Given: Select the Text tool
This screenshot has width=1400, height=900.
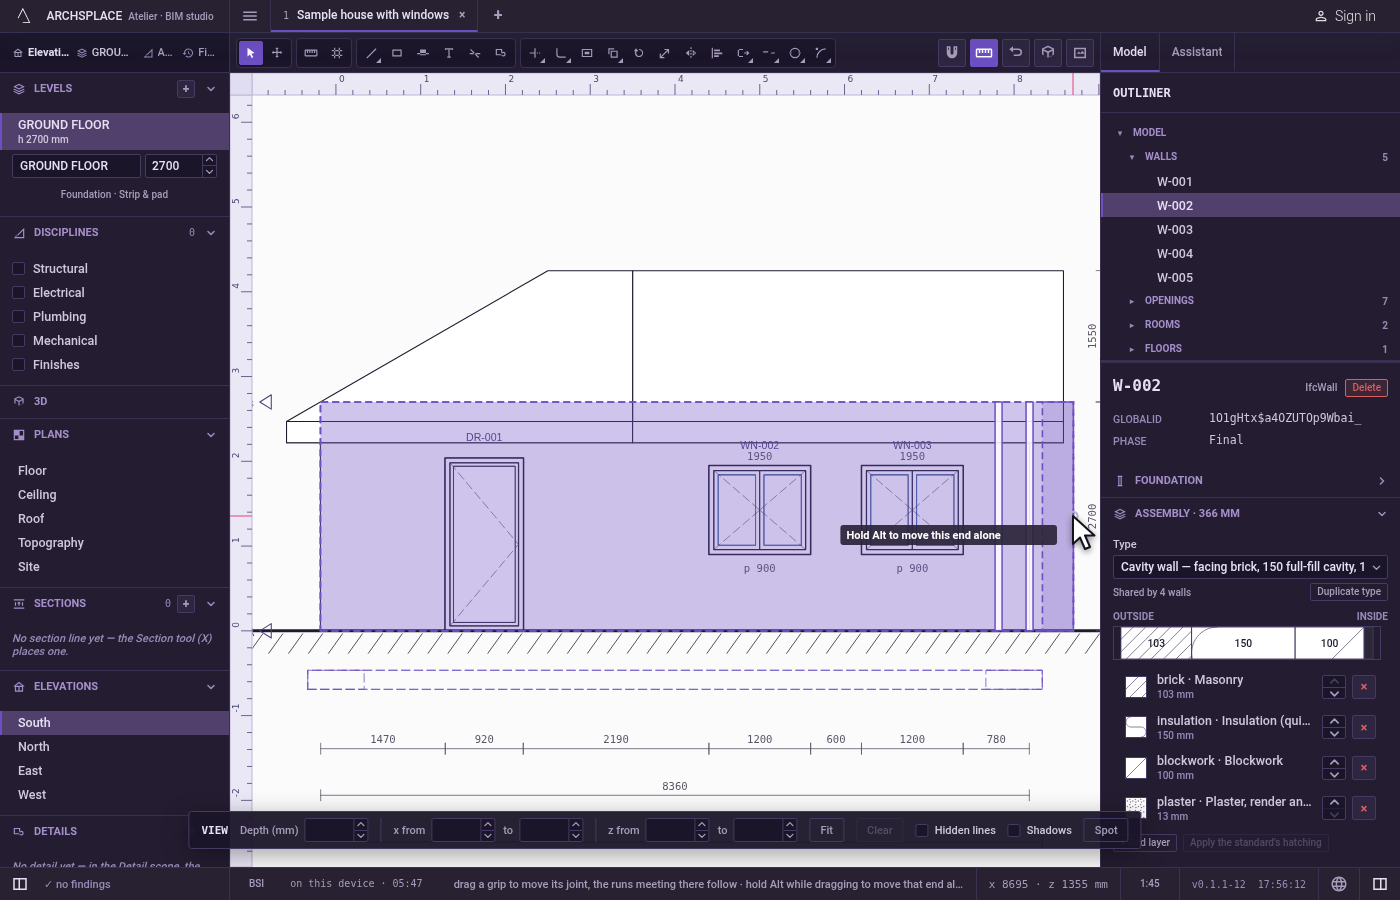Looking at the screenshot, I should (x=449, y=53).
